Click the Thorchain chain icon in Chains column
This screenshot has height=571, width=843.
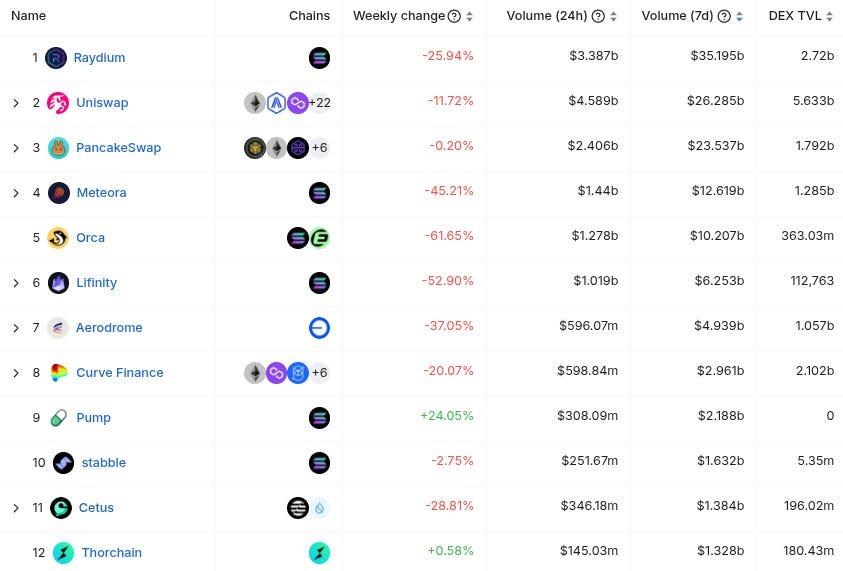[x=319, y=553]
